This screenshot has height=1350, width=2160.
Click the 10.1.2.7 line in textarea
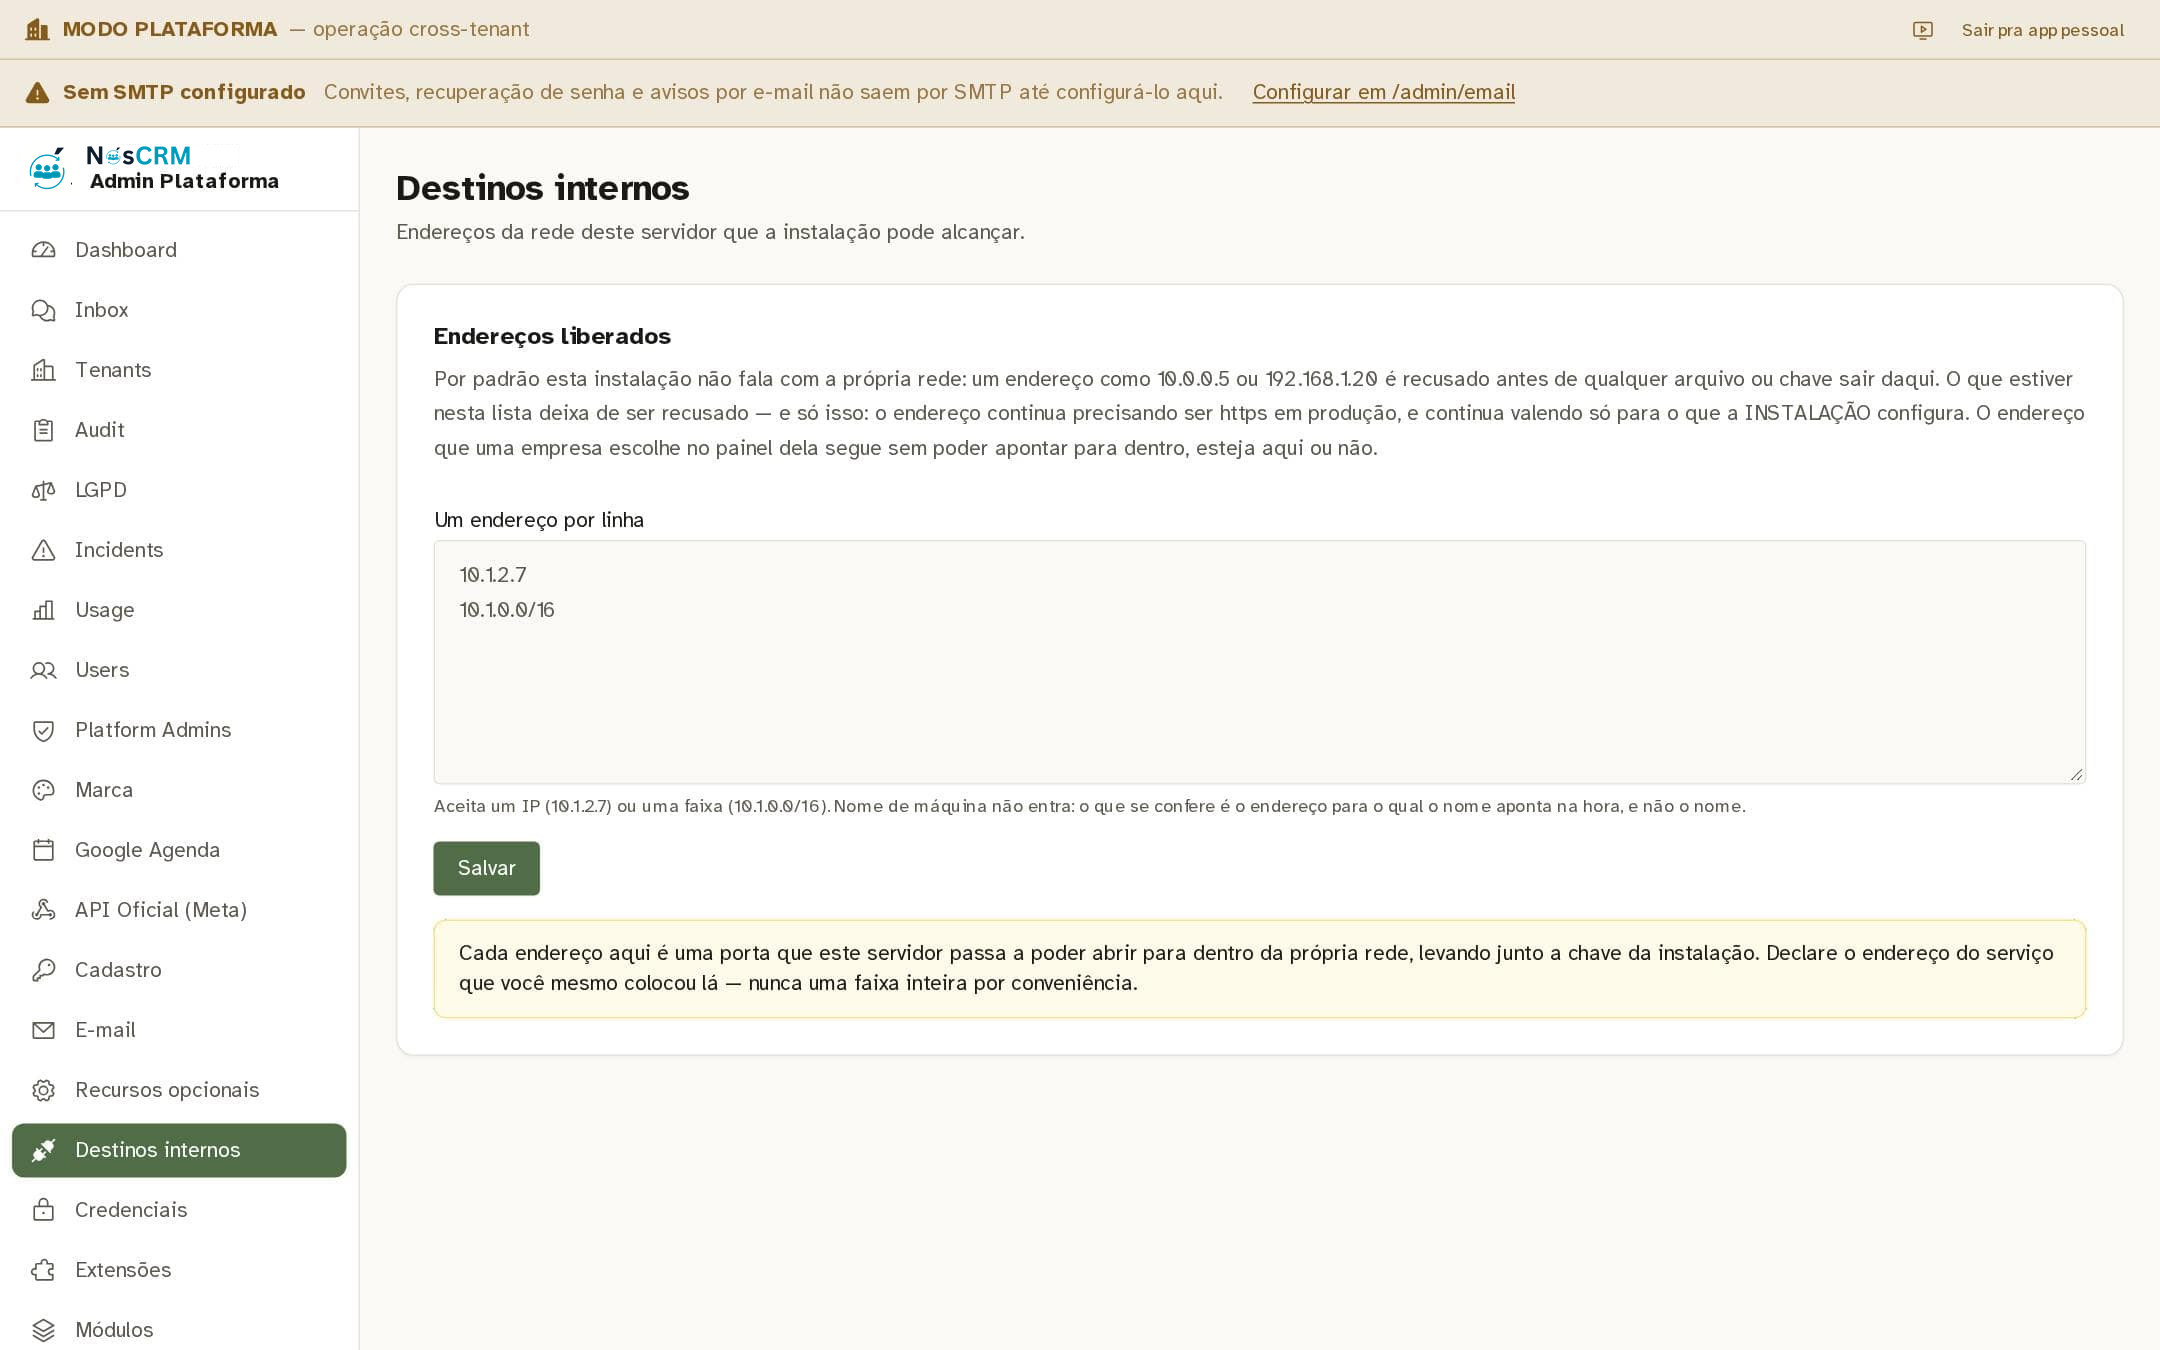(493, 575)
